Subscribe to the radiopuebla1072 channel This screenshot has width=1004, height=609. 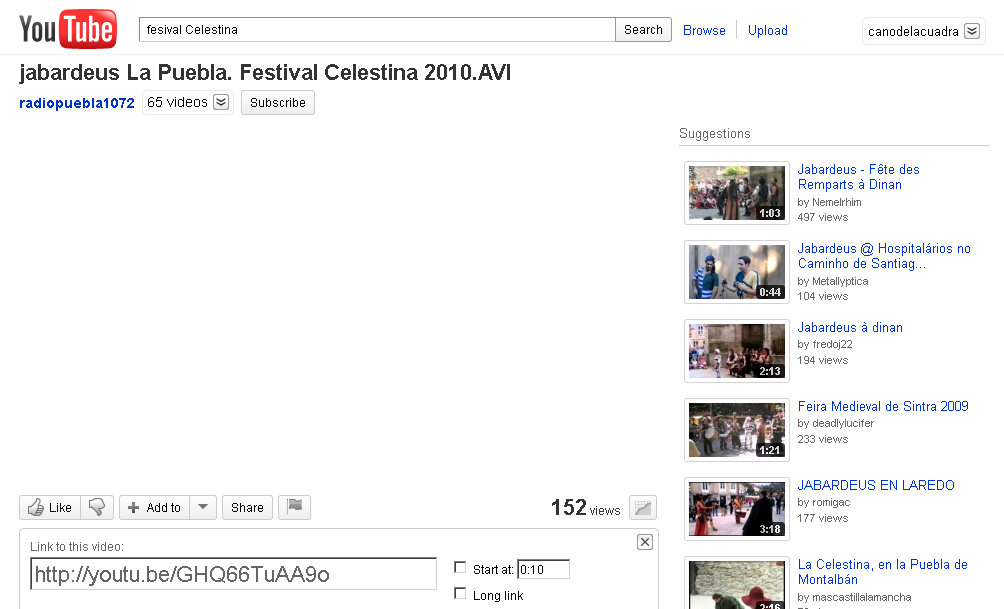click(x=278, y=102)
